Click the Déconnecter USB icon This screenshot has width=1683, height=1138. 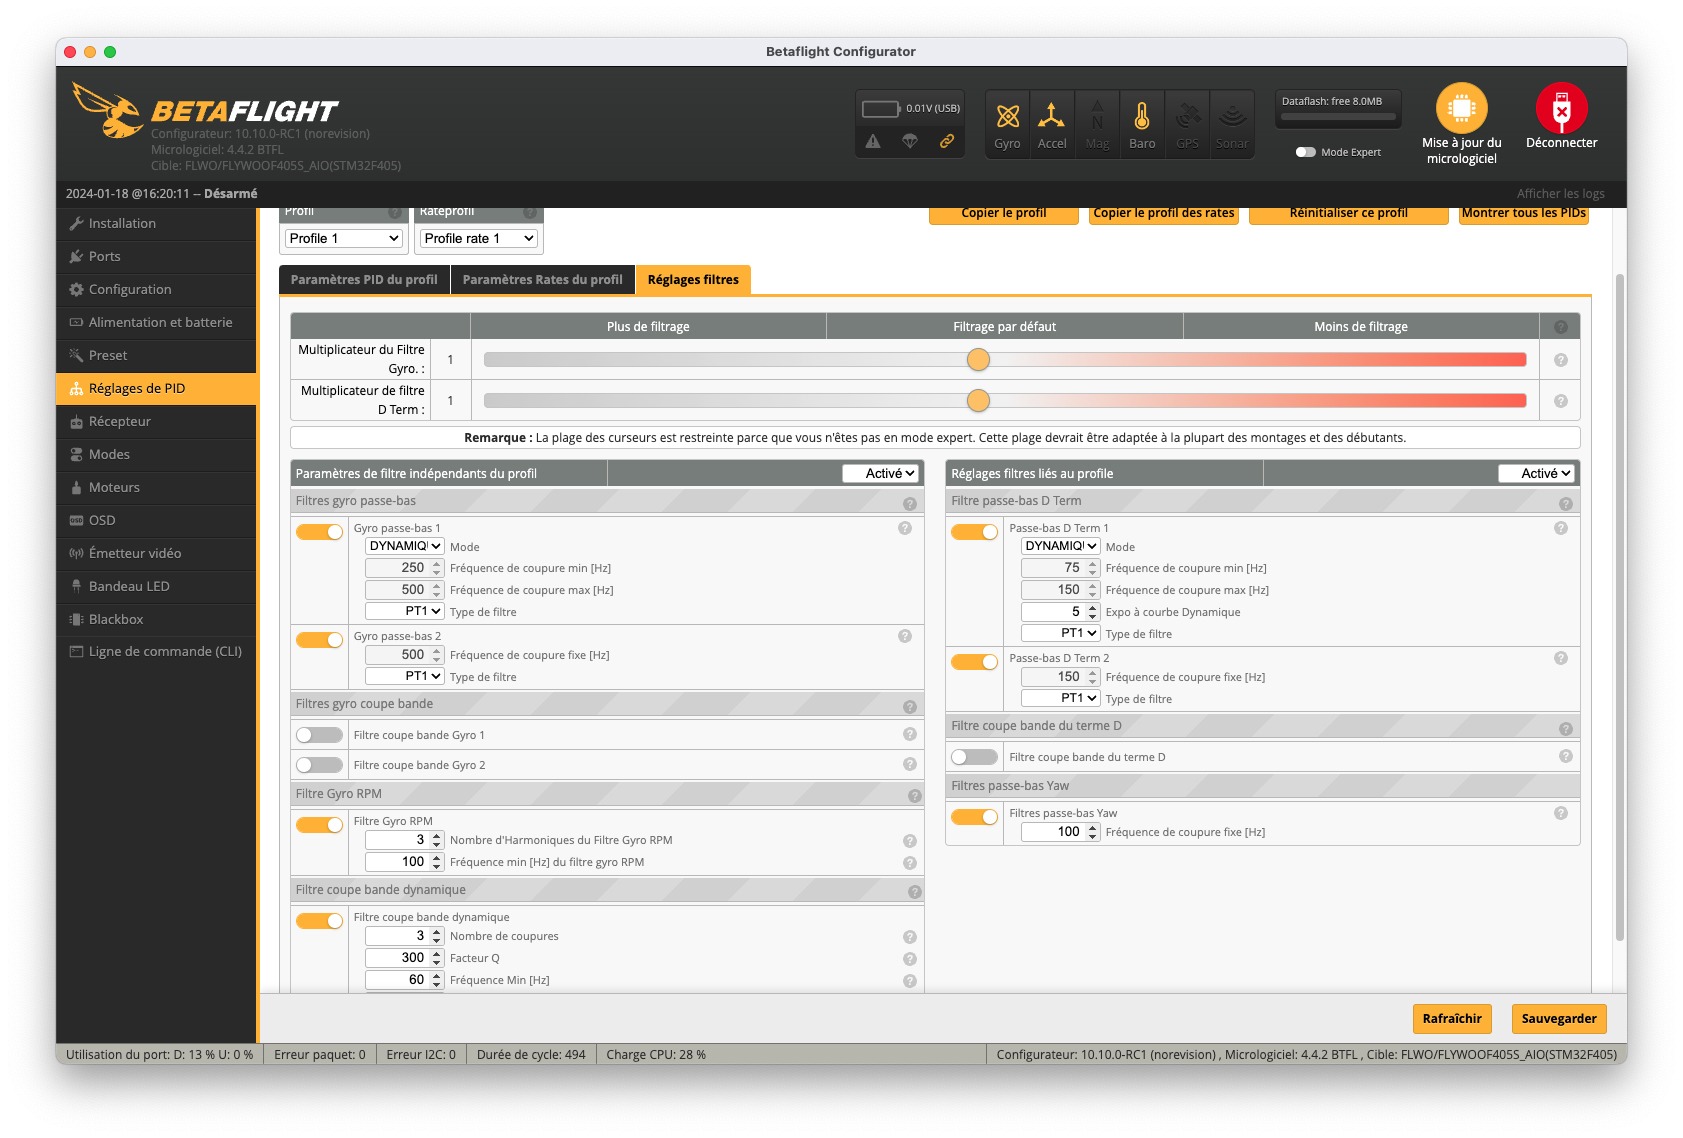(x=1561, y=108)
